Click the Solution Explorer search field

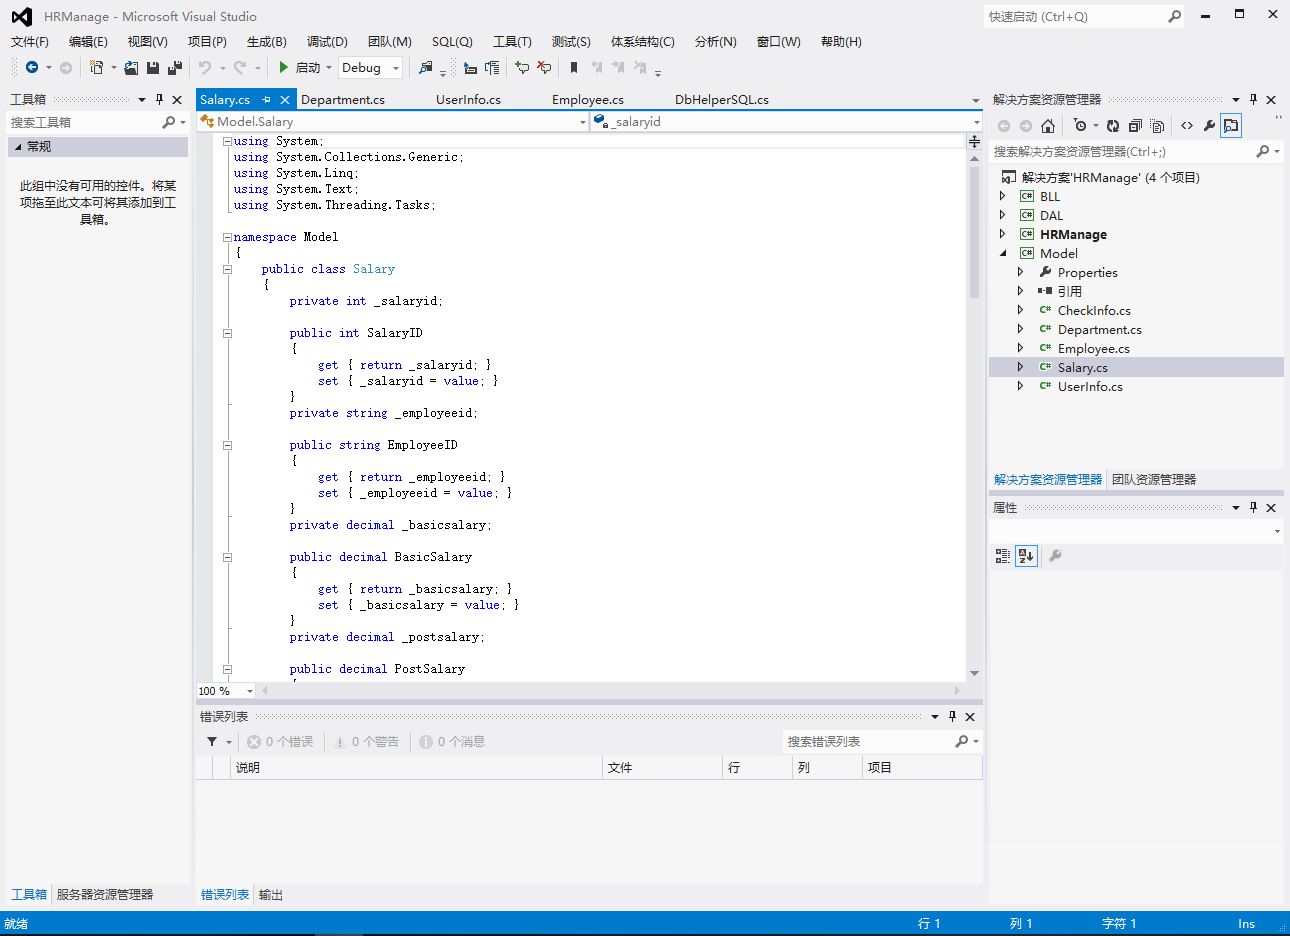(x=1122, y=152)
